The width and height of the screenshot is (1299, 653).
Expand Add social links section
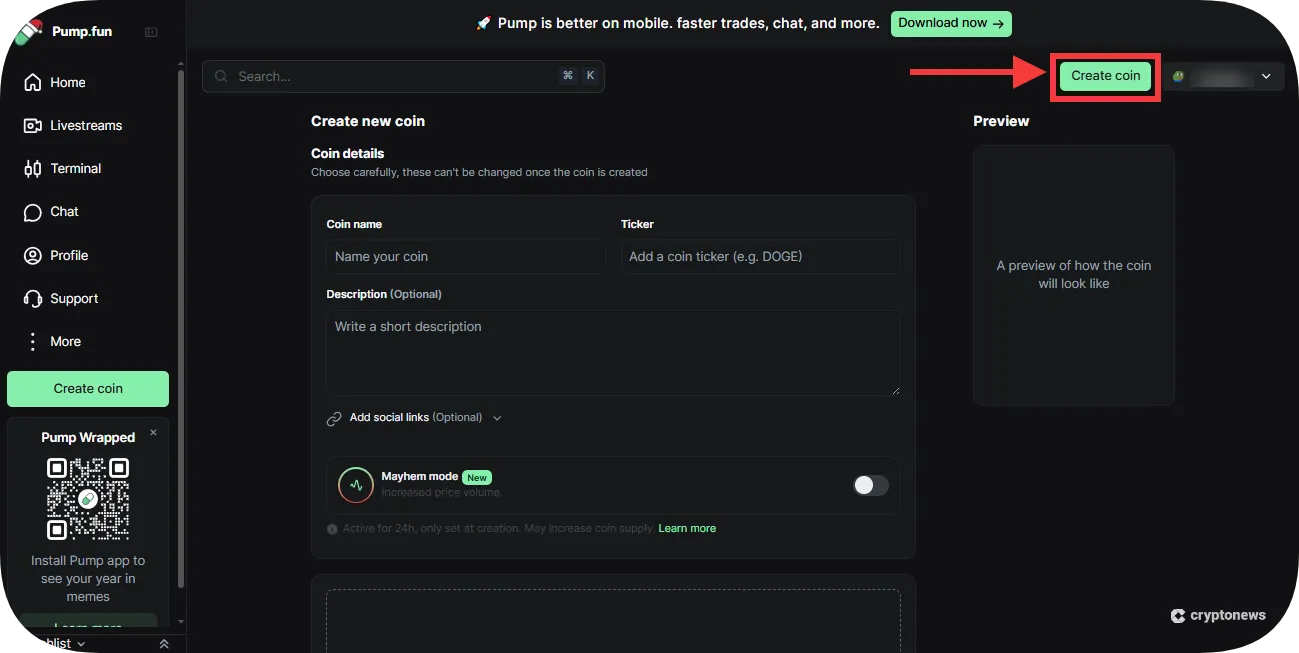[x=414, y=418]
